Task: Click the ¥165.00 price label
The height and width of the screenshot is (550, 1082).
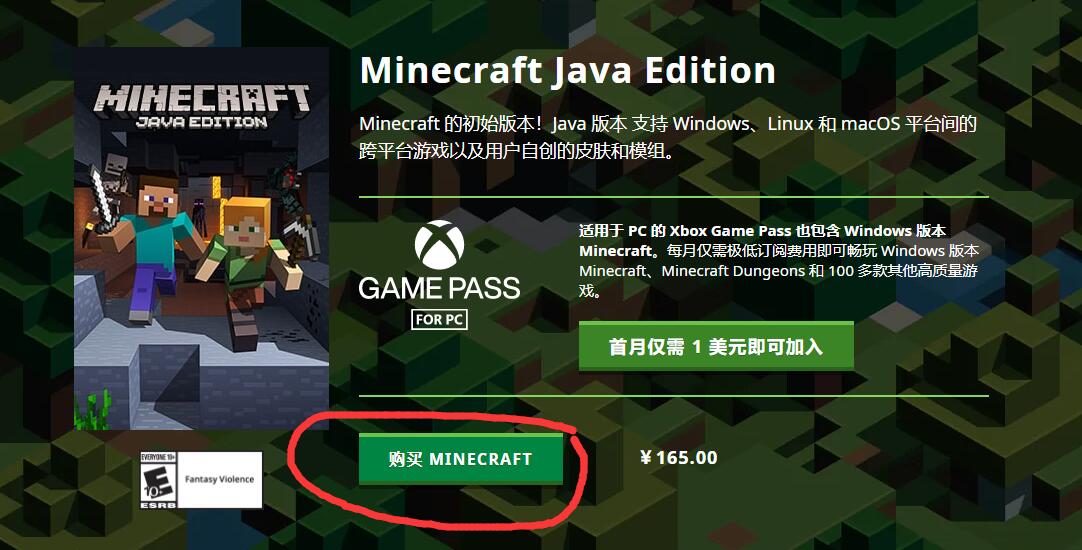Action: click(x=679, y=458)
